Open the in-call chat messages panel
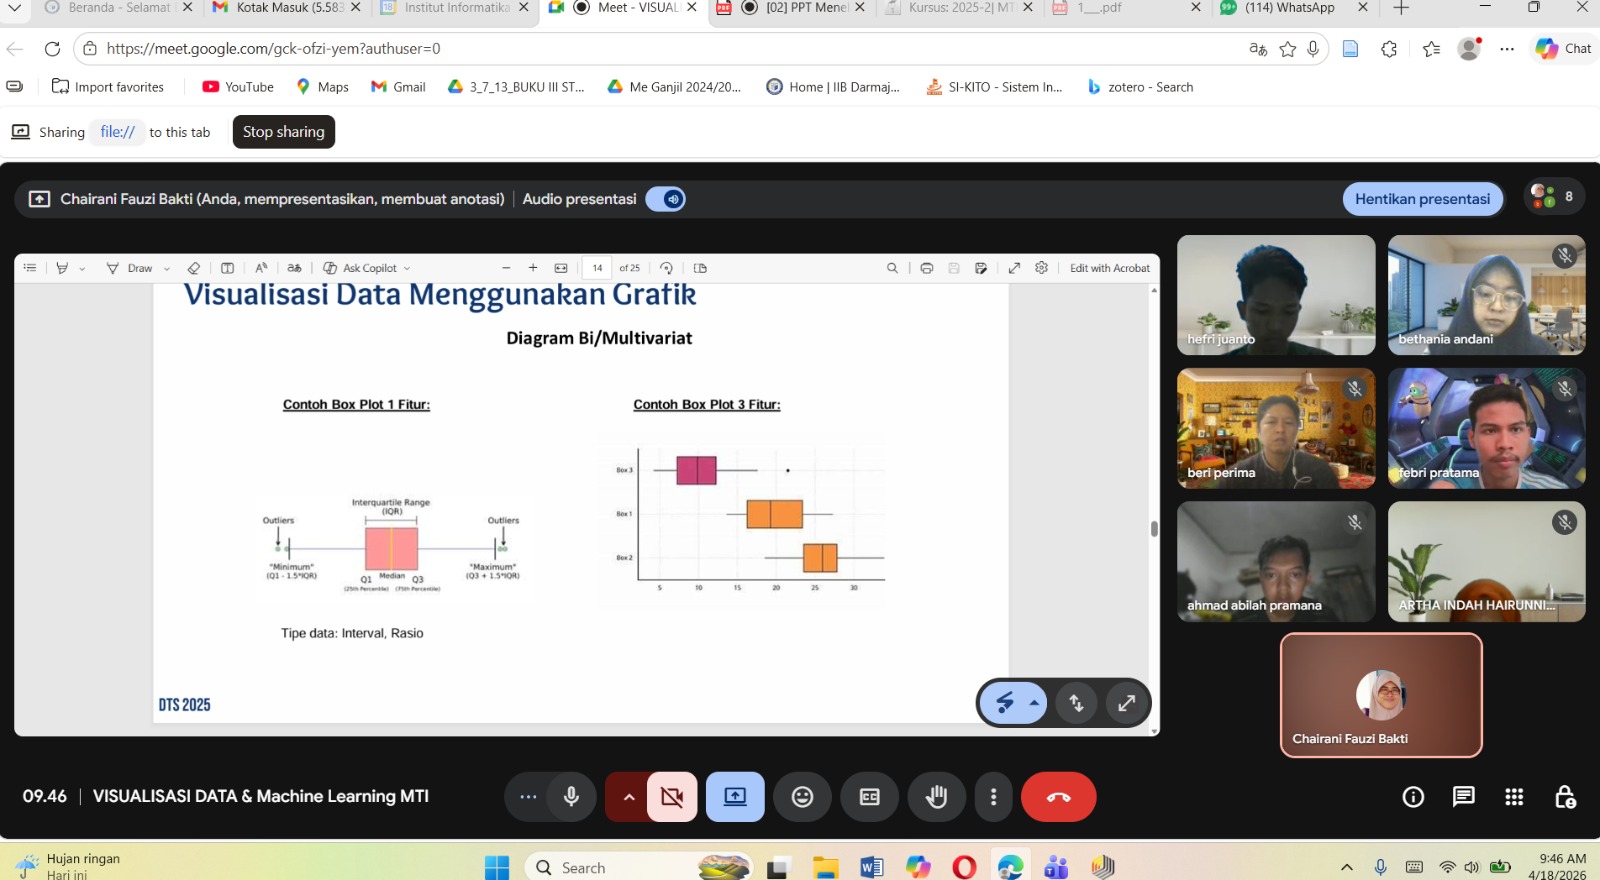Image resolution: width=1600 pixels, height=880 pixels. pos(1464,797)
